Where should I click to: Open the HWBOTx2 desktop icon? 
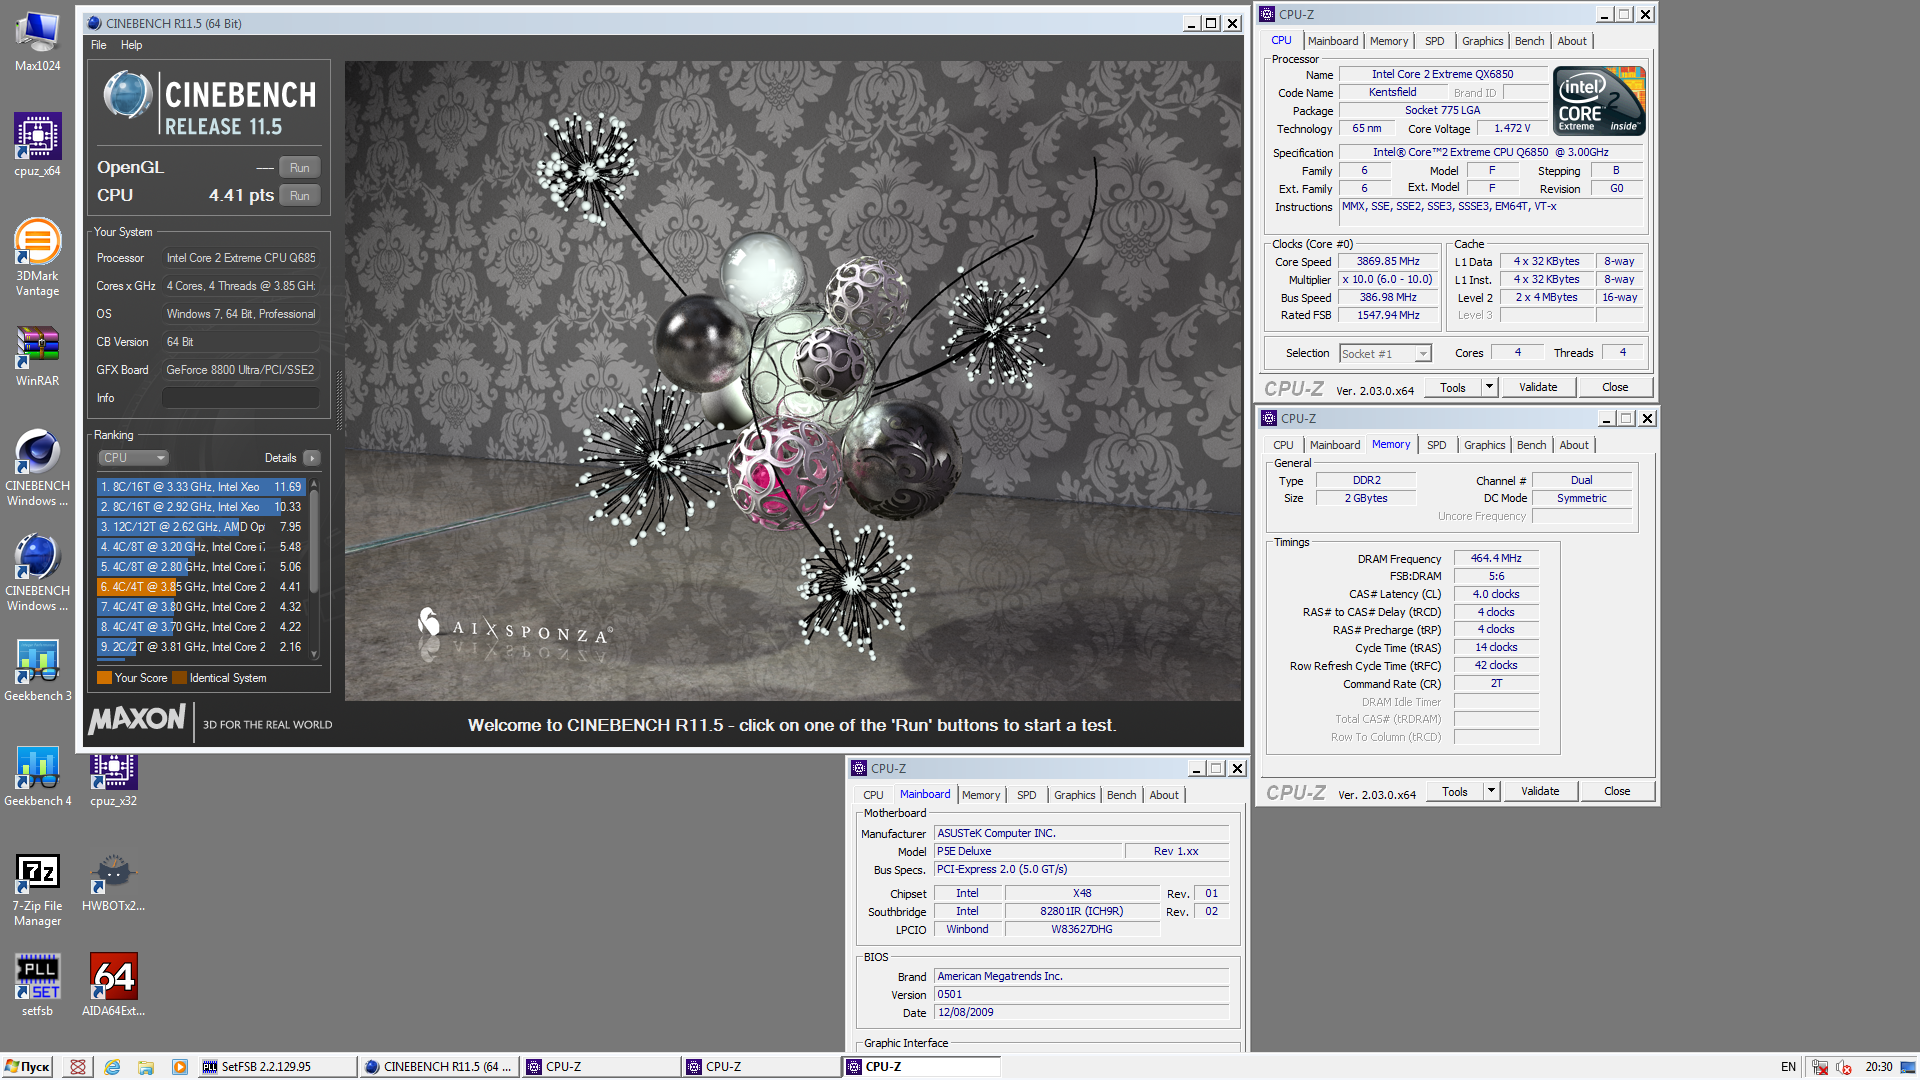(x=113, y=883)
